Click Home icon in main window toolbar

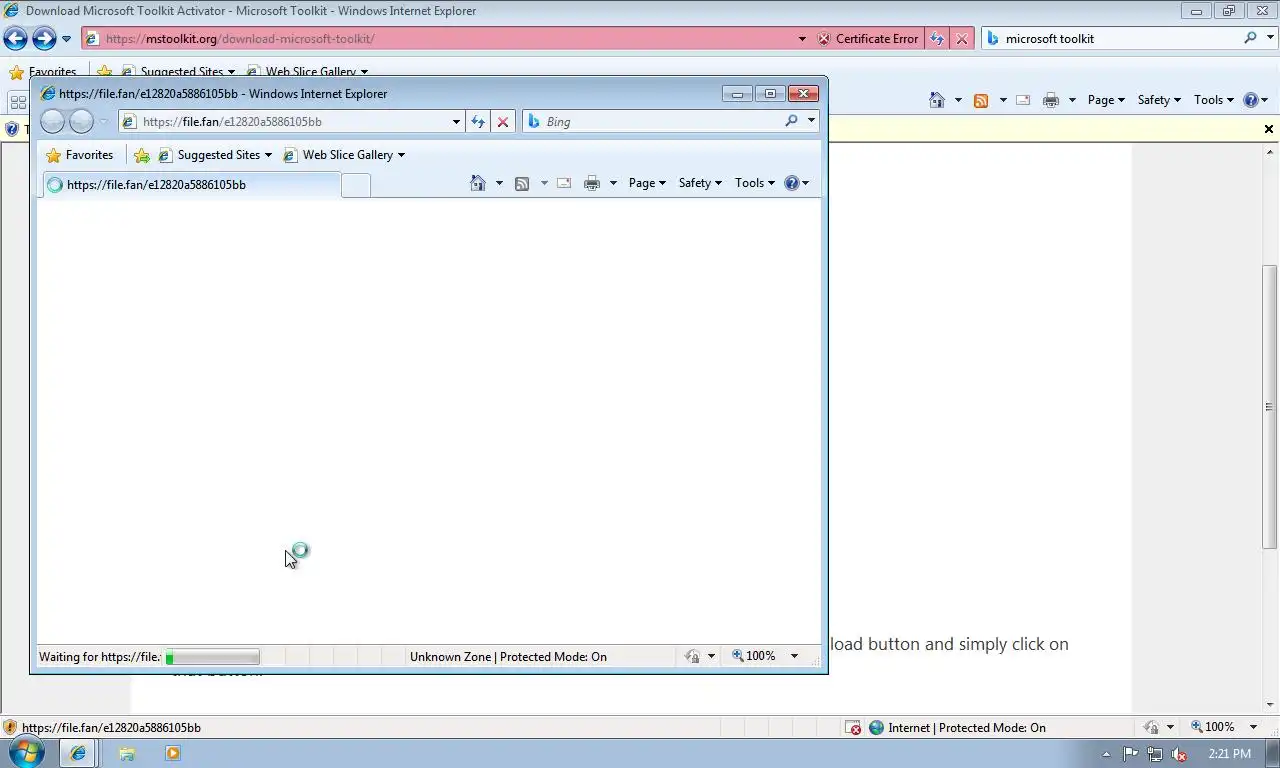point(937,100)
